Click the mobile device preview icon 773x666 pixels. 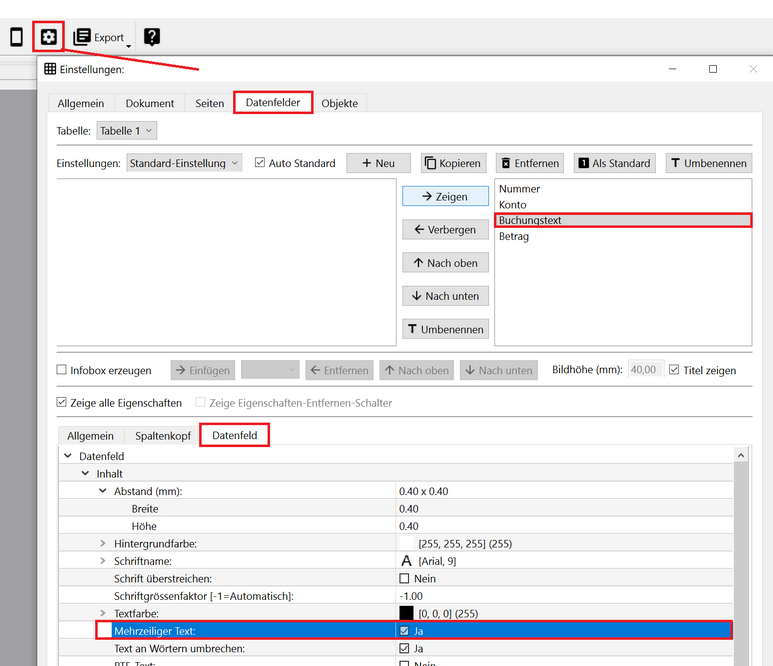tap(16, 37)
